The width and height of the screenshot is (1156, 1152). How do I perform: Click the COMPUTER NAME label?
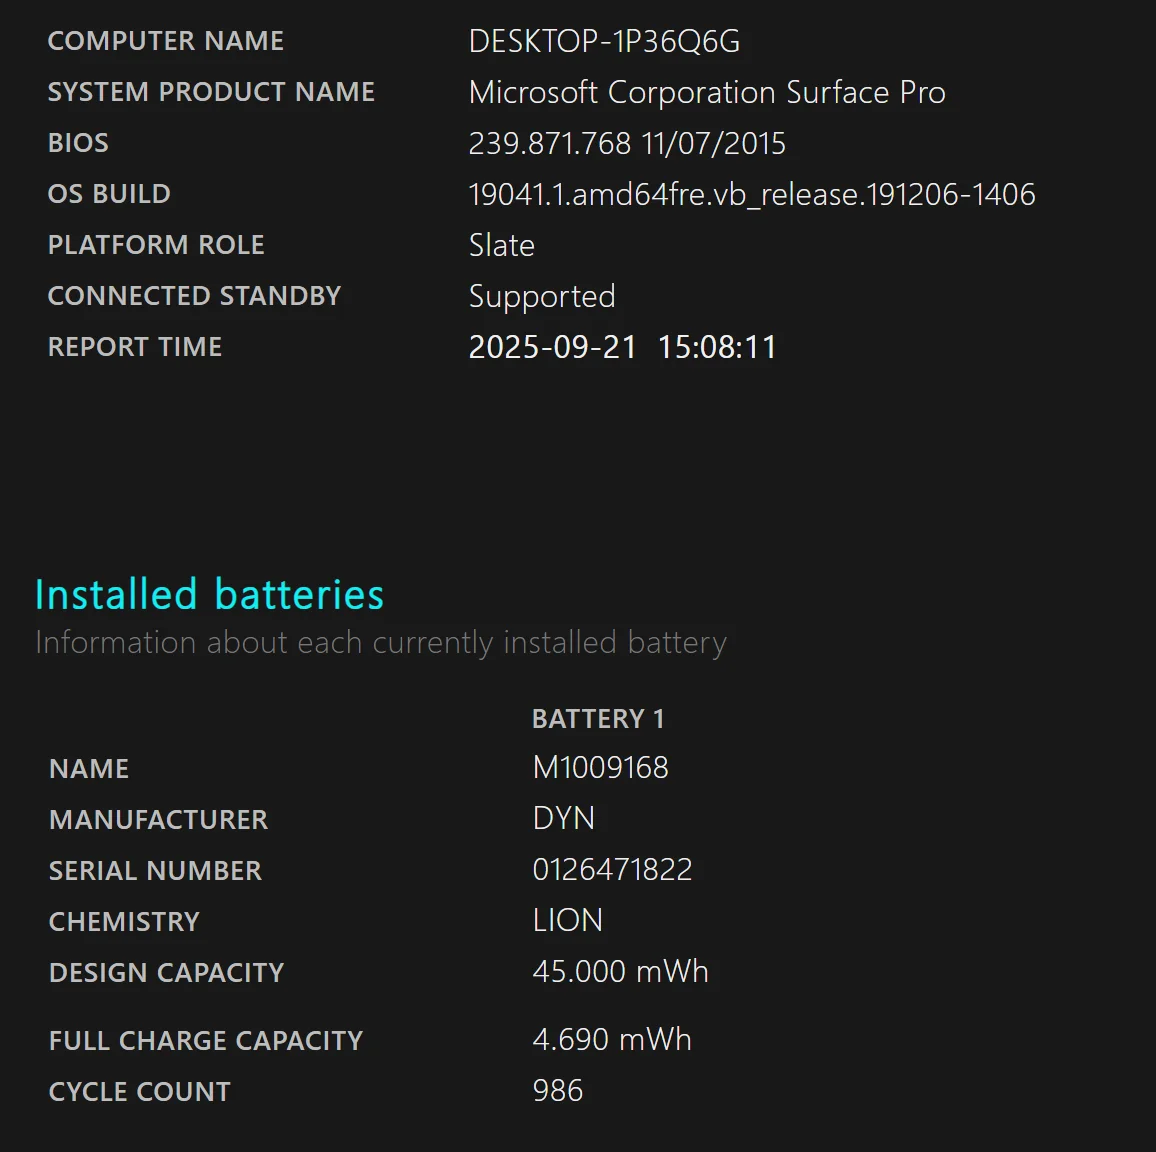point(166,41)
